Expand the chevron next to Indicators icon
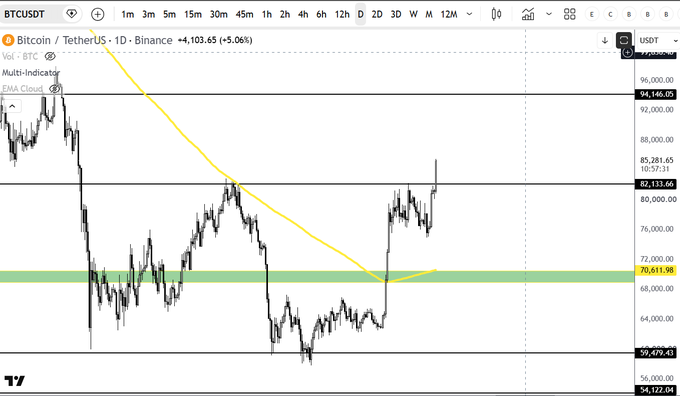The width and height of the screenshot is (680, 396). point(549,14)
